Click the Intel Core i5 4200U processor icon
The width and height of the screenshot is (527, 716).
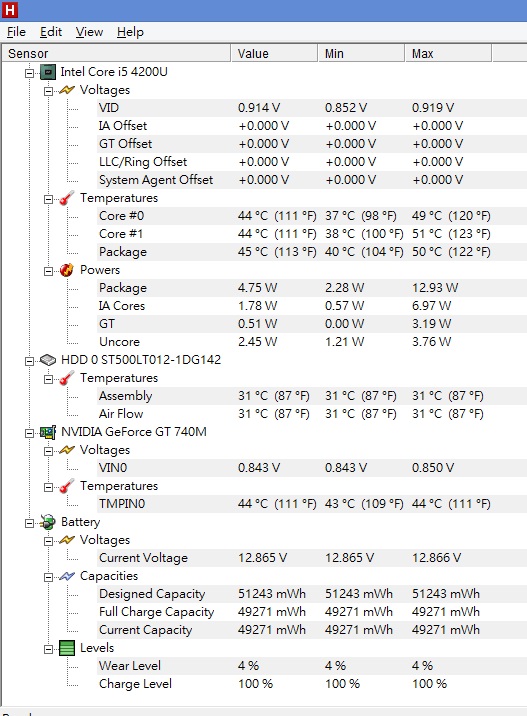[48, 72]
